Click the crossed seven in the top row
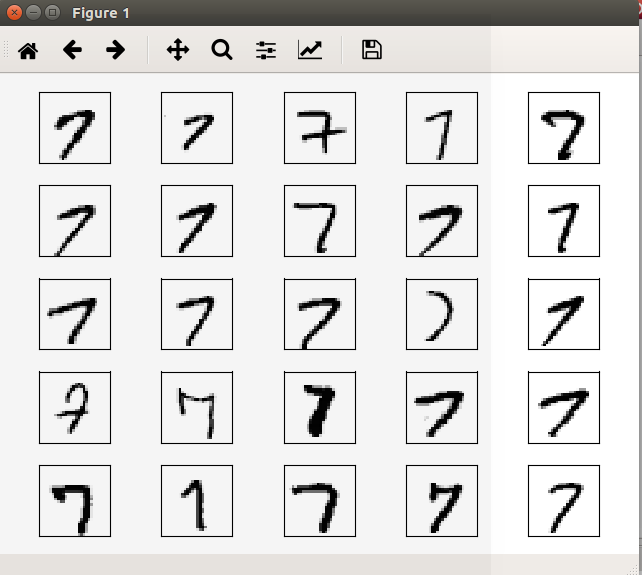The image size is (642, 575). (x=320, y=128)
